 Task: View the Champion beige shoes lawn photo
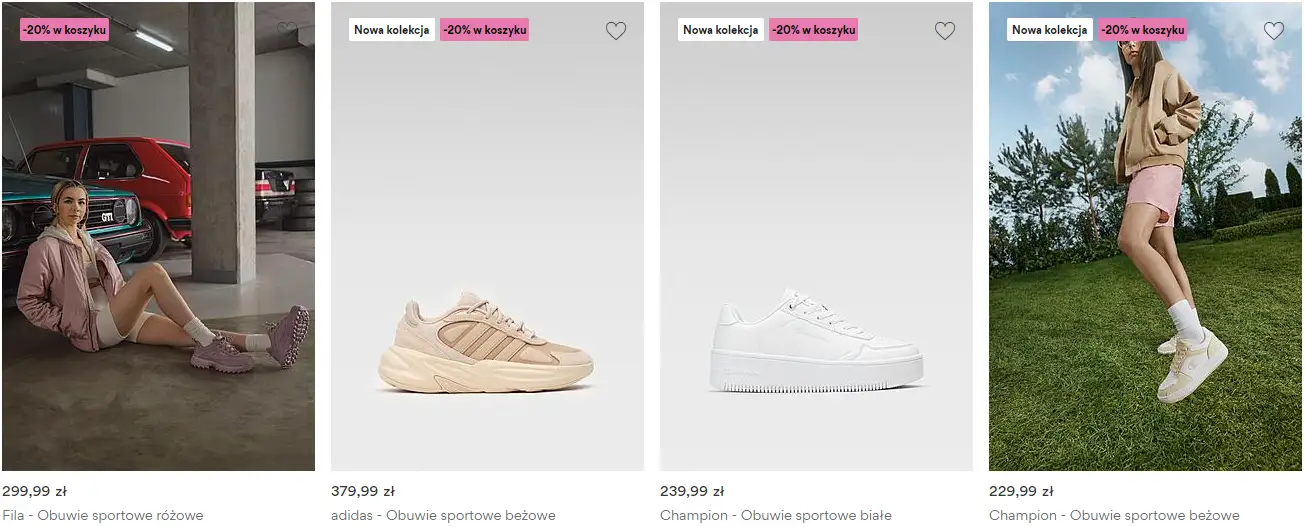click(1145, 250)
